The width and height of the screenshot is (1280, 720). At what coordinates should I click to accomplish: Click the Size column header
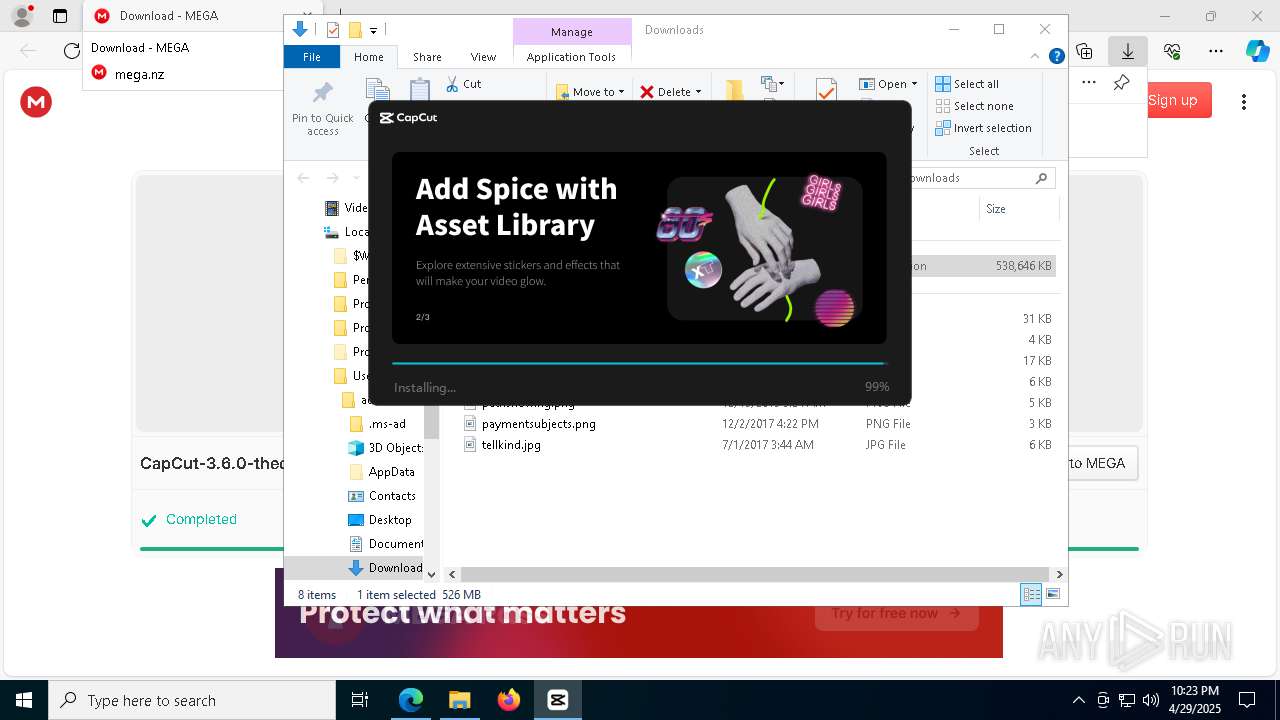[1018, 209]
